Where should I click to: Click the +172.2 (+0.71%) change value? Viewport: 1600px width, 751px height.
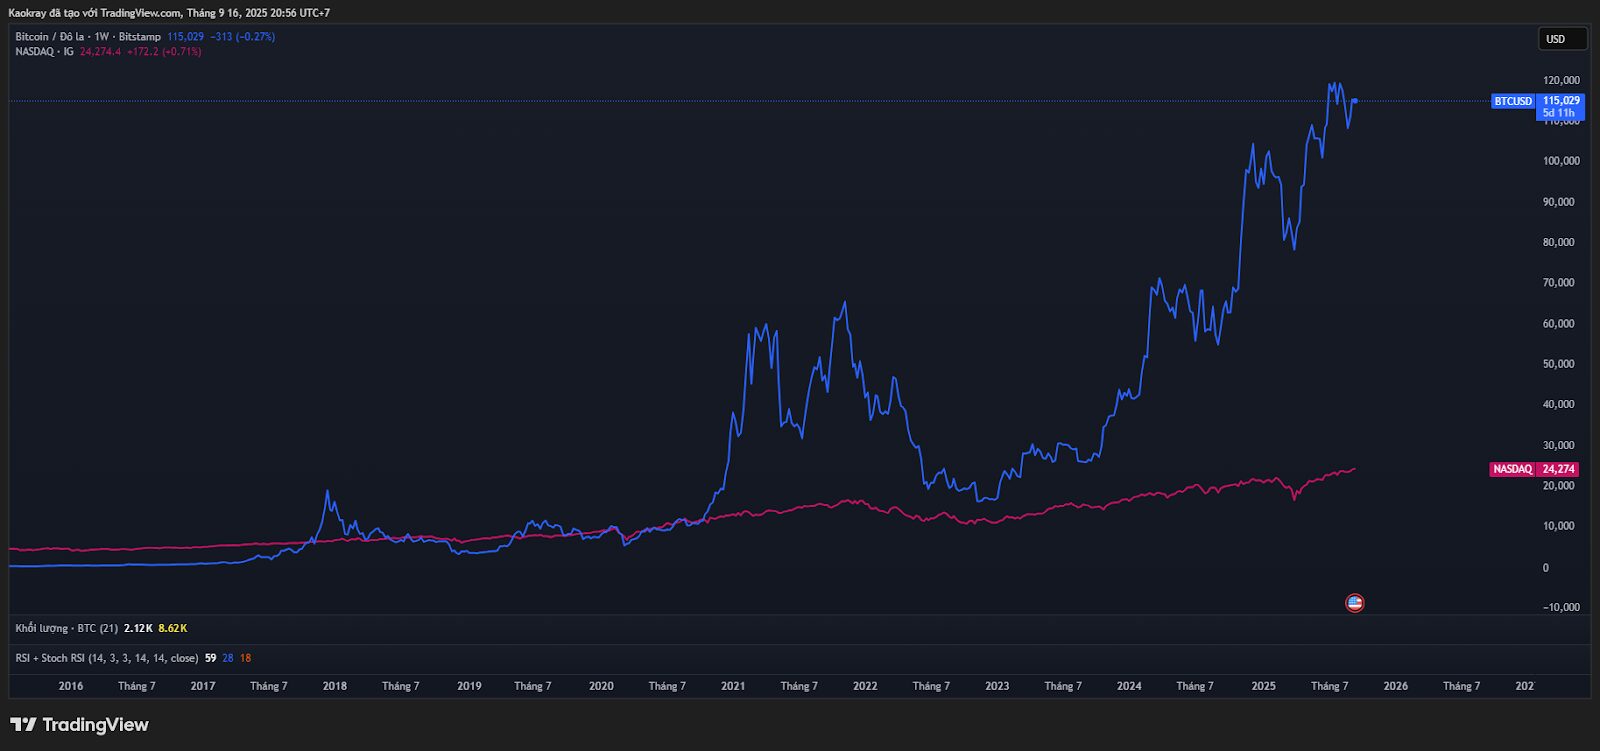pos(164,52)
